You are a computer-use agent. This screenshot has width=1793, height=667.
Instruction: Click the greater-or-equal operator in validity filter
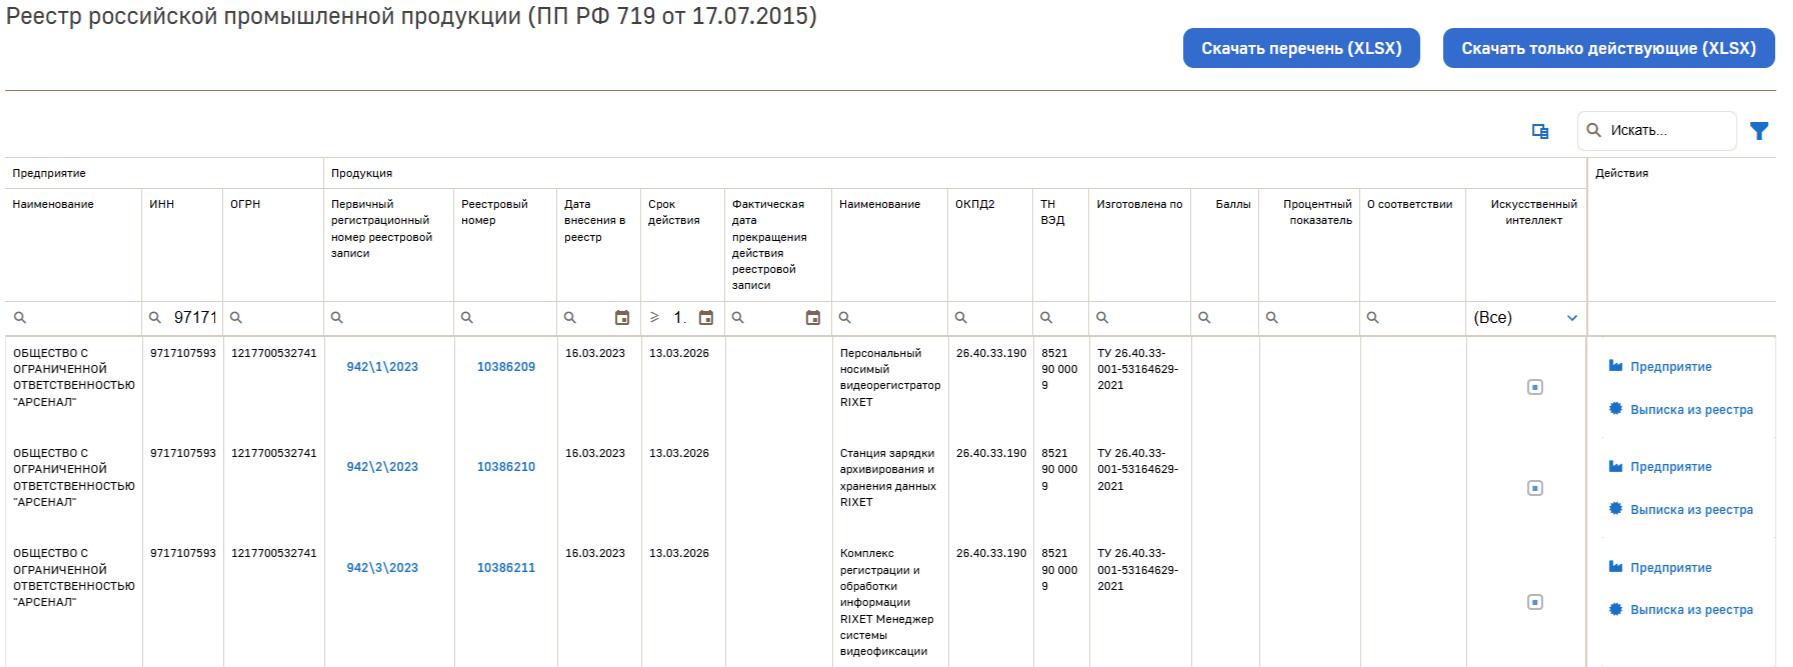point(655,318)
